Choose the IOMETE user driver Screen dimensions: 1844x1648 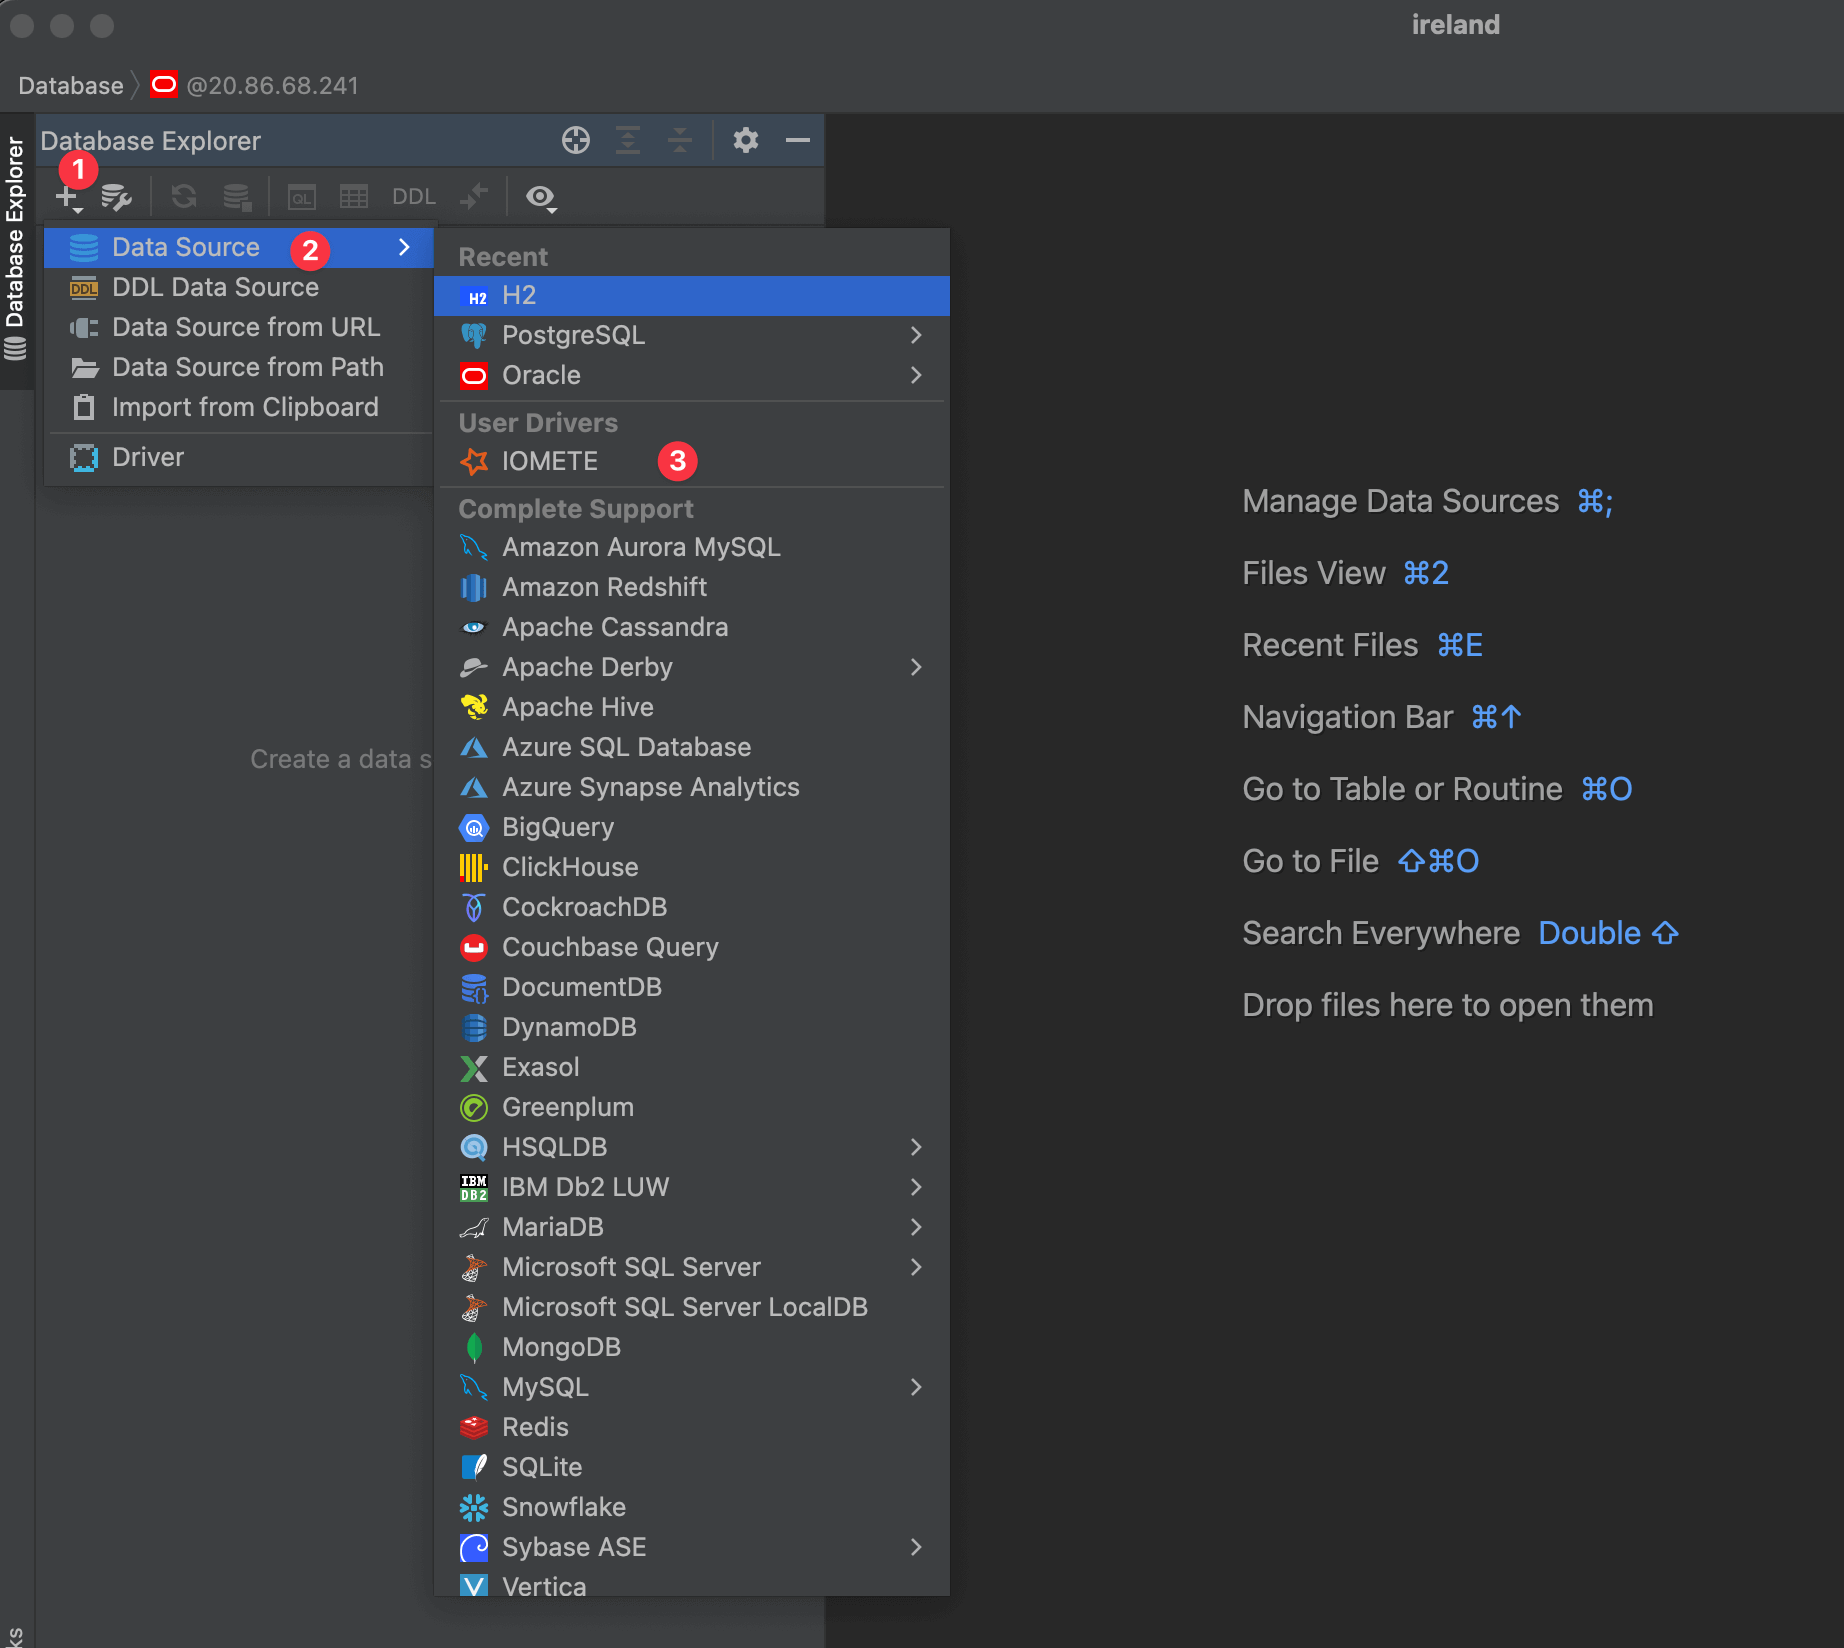[x=692, y=461]
